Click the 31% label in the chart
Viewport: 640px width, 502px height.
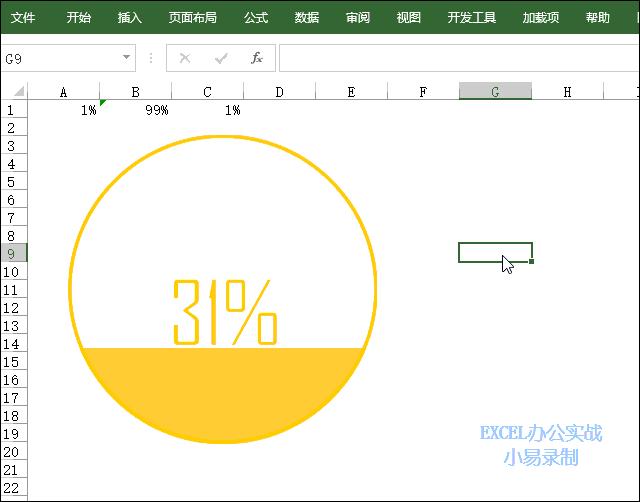click(x=226, y=312)
